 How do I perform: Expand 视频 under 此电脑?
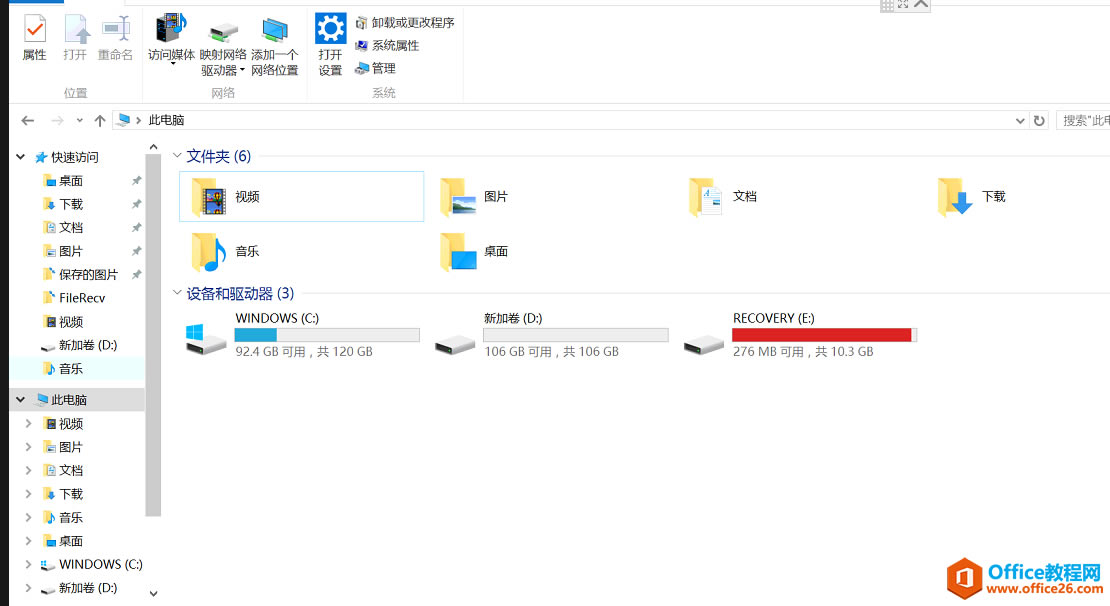[28, 423]
